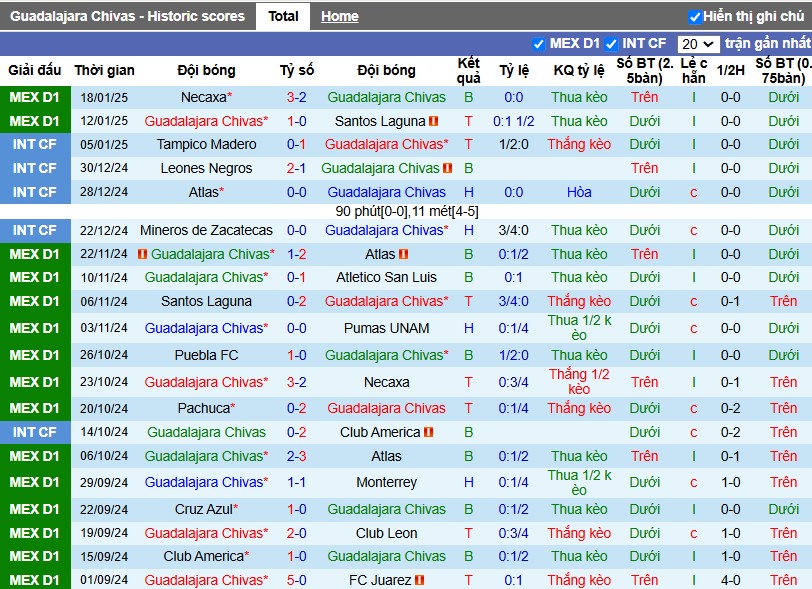Open Tampico Madero team link
The width and height of the screenshot is (812, 589).
point(207,145)
